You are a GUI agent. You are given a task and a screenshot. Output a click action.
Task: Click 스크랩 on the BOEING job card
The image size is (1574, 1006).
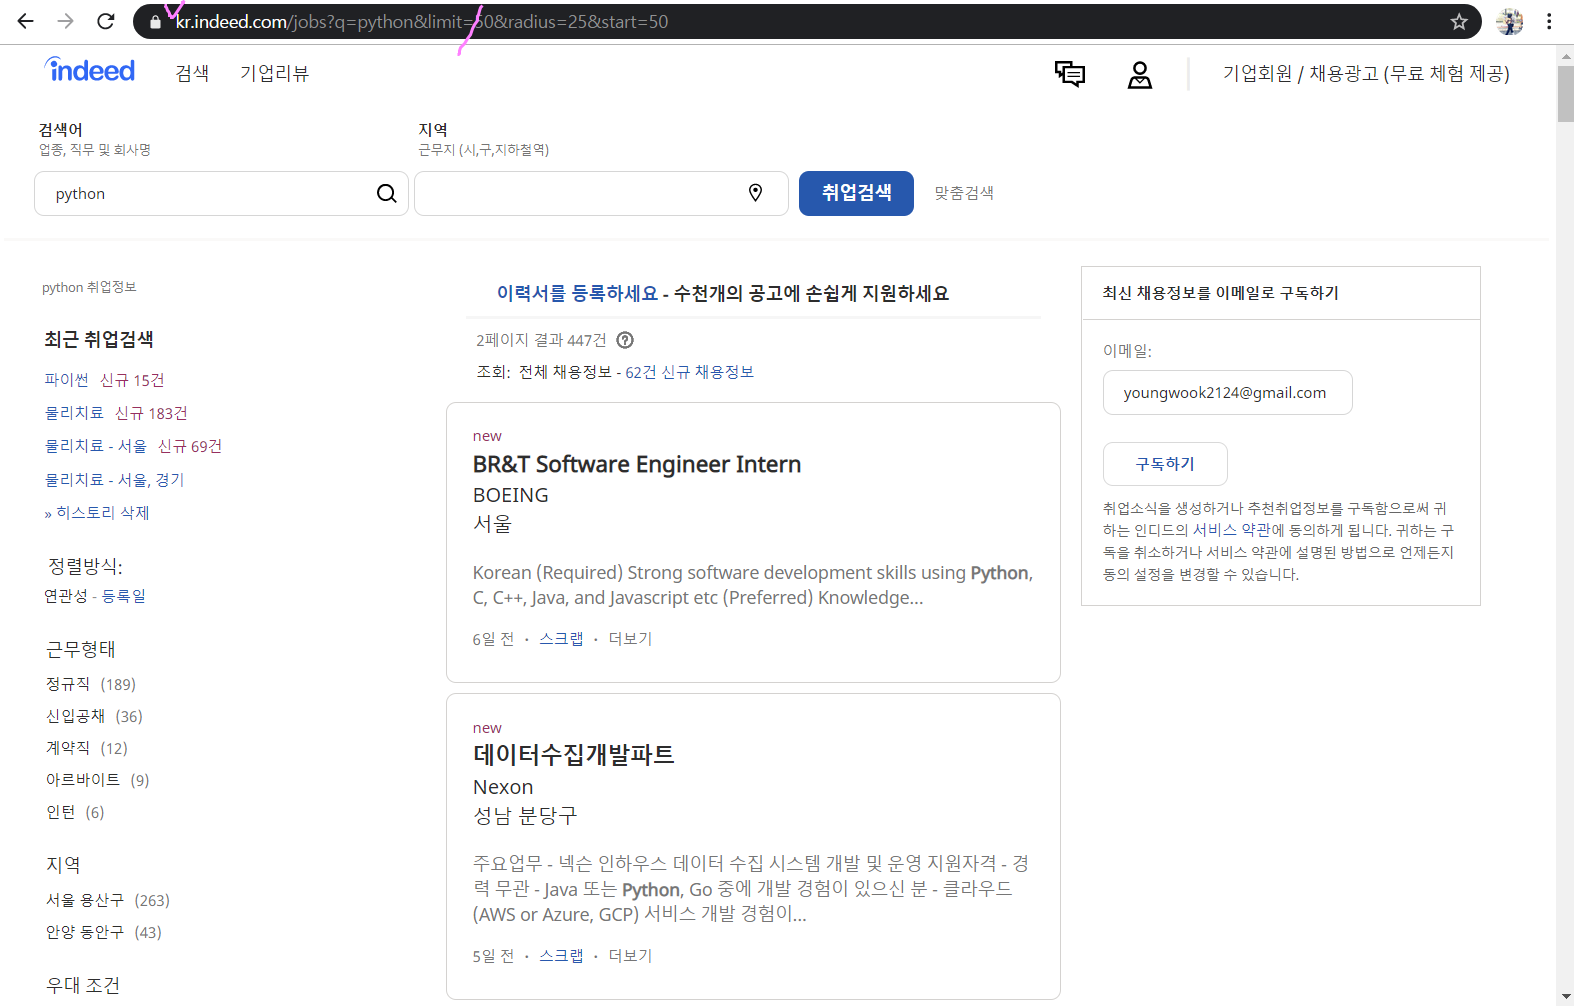pos(561,639)
